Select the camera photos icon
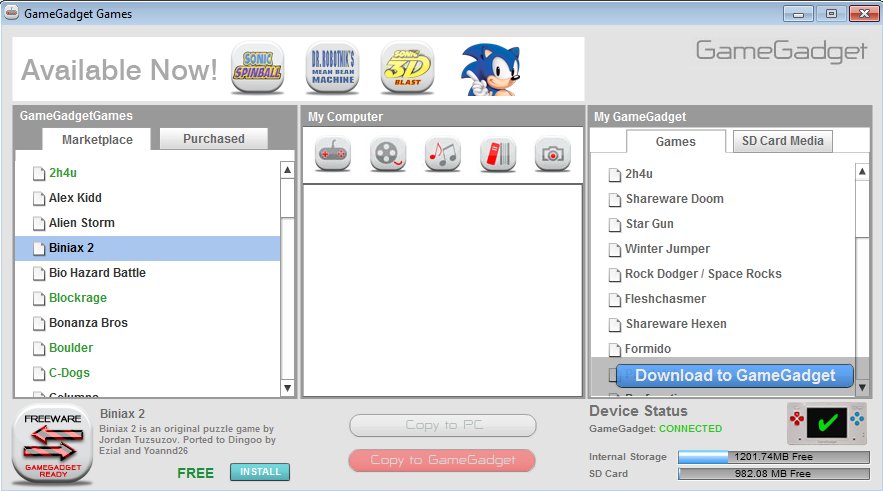 pyautogui.click(x=552, y=153)
